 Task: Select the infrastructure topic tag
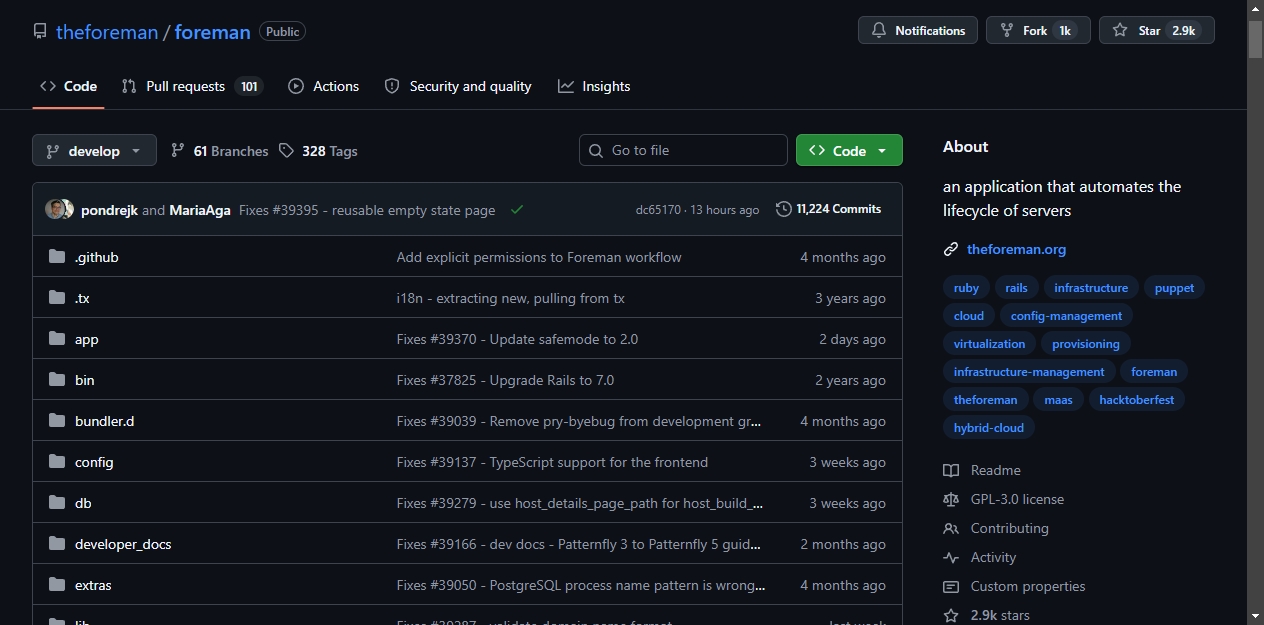click(1091, 288)
